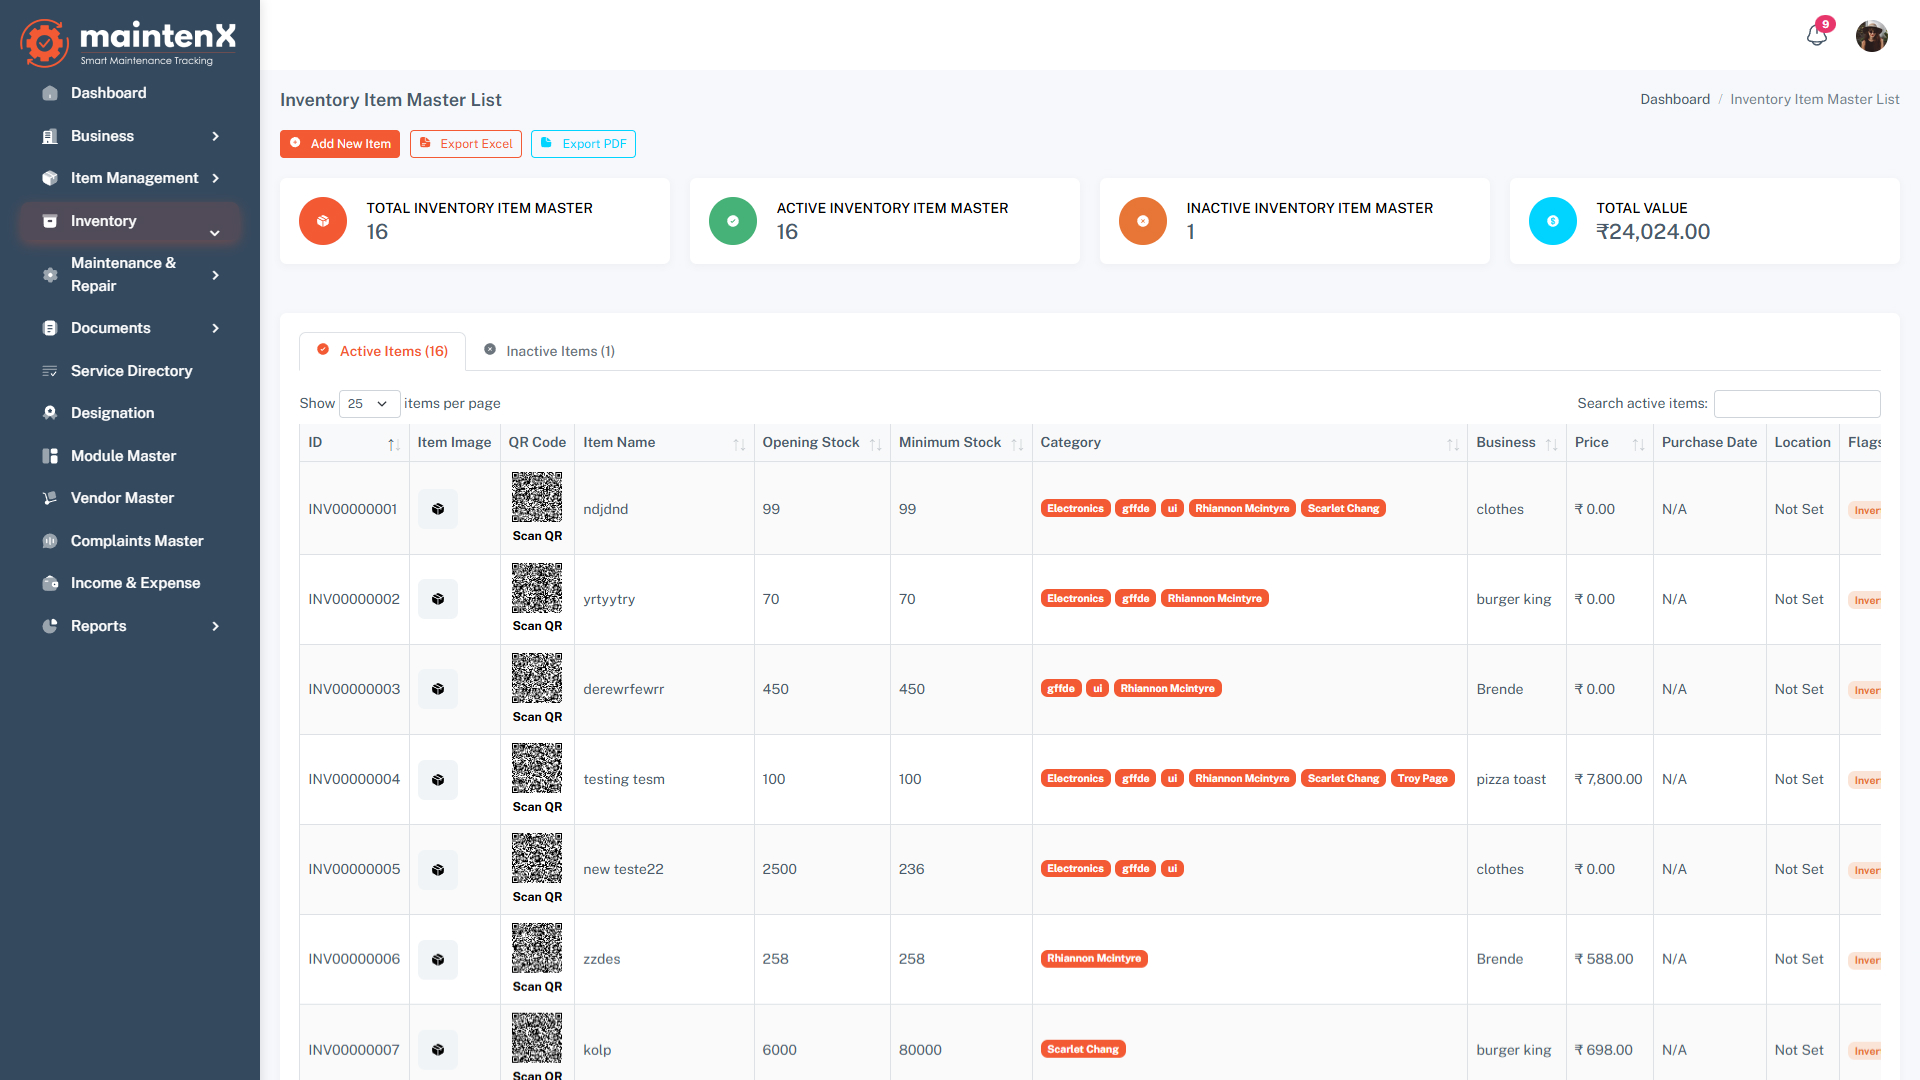Expand the Documents sidebar menu

(111, 328)
